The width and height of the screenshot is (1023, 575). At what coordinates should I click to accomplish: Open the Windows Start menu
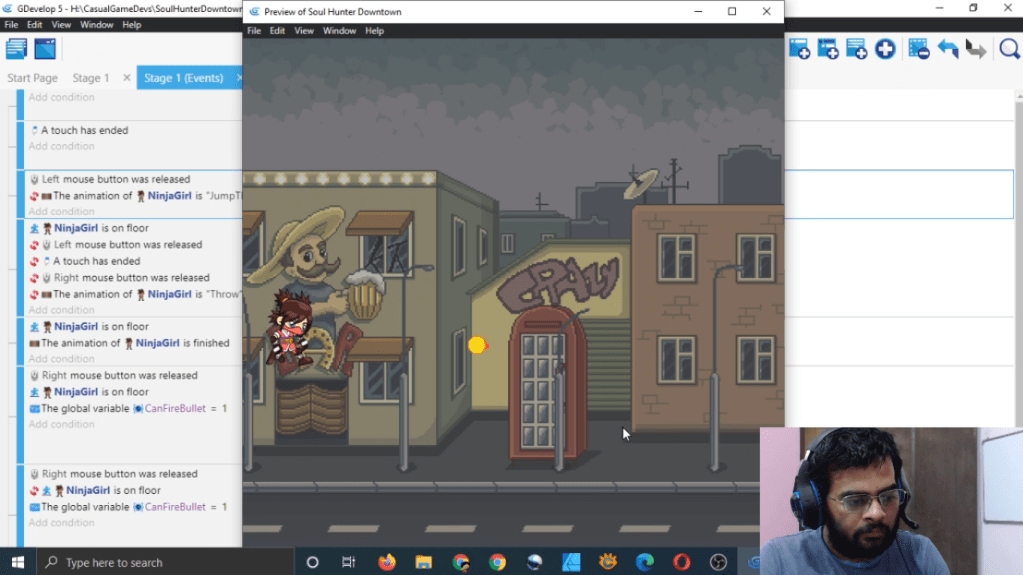(x=18, y=562)
